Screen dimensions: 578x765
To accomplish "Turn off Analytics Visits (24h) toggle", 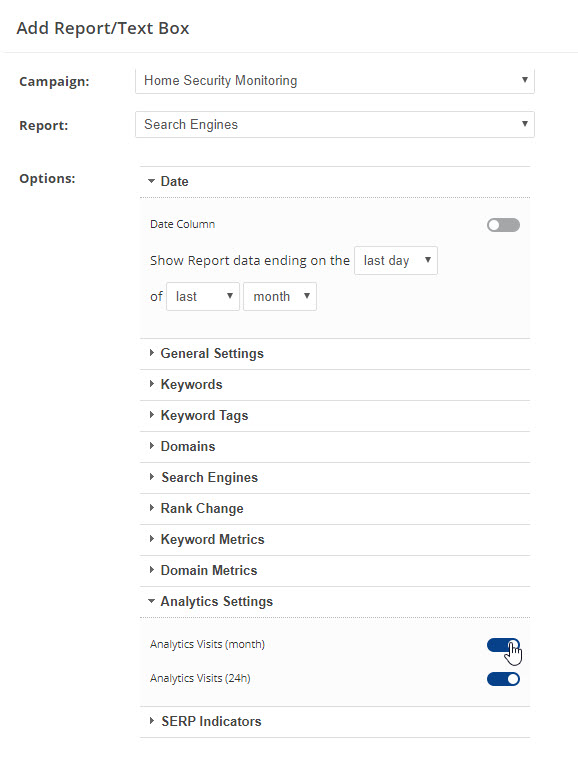I will point(503,679).
